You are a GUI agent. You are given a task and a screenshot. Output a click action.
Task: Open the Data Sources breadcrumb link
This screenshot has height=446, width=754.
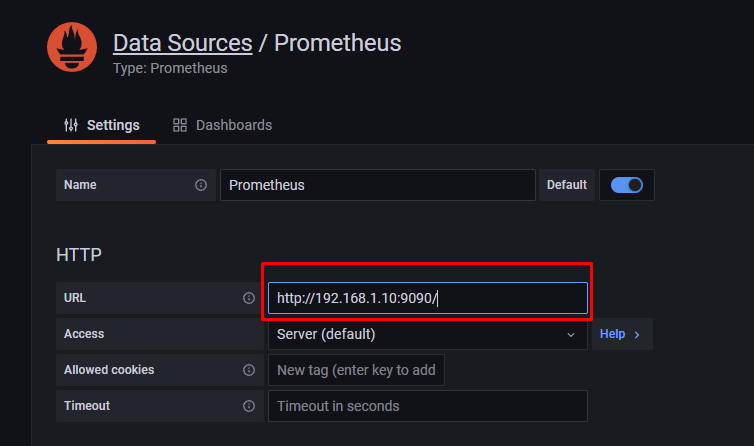pyautogui.click(x=182, y=43)
